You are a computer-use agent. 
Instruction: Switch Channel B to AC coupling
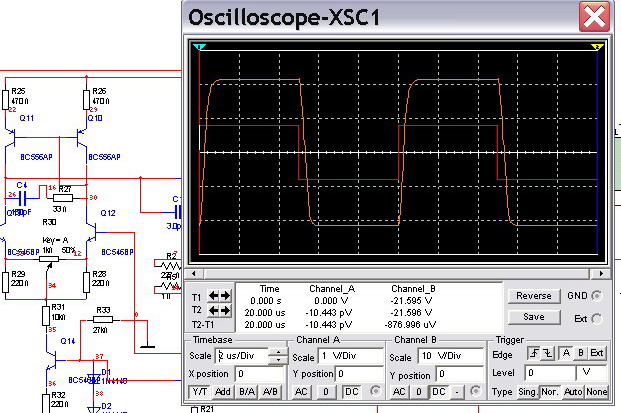pyautogui.click(x=398, y=391)
